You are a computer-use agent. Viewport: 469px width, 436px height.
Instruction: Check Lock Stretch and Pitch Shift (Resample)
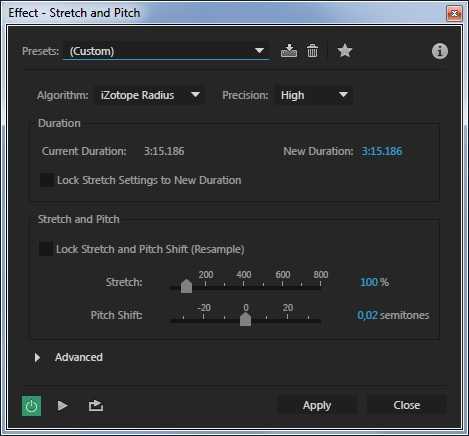(46, 249)
